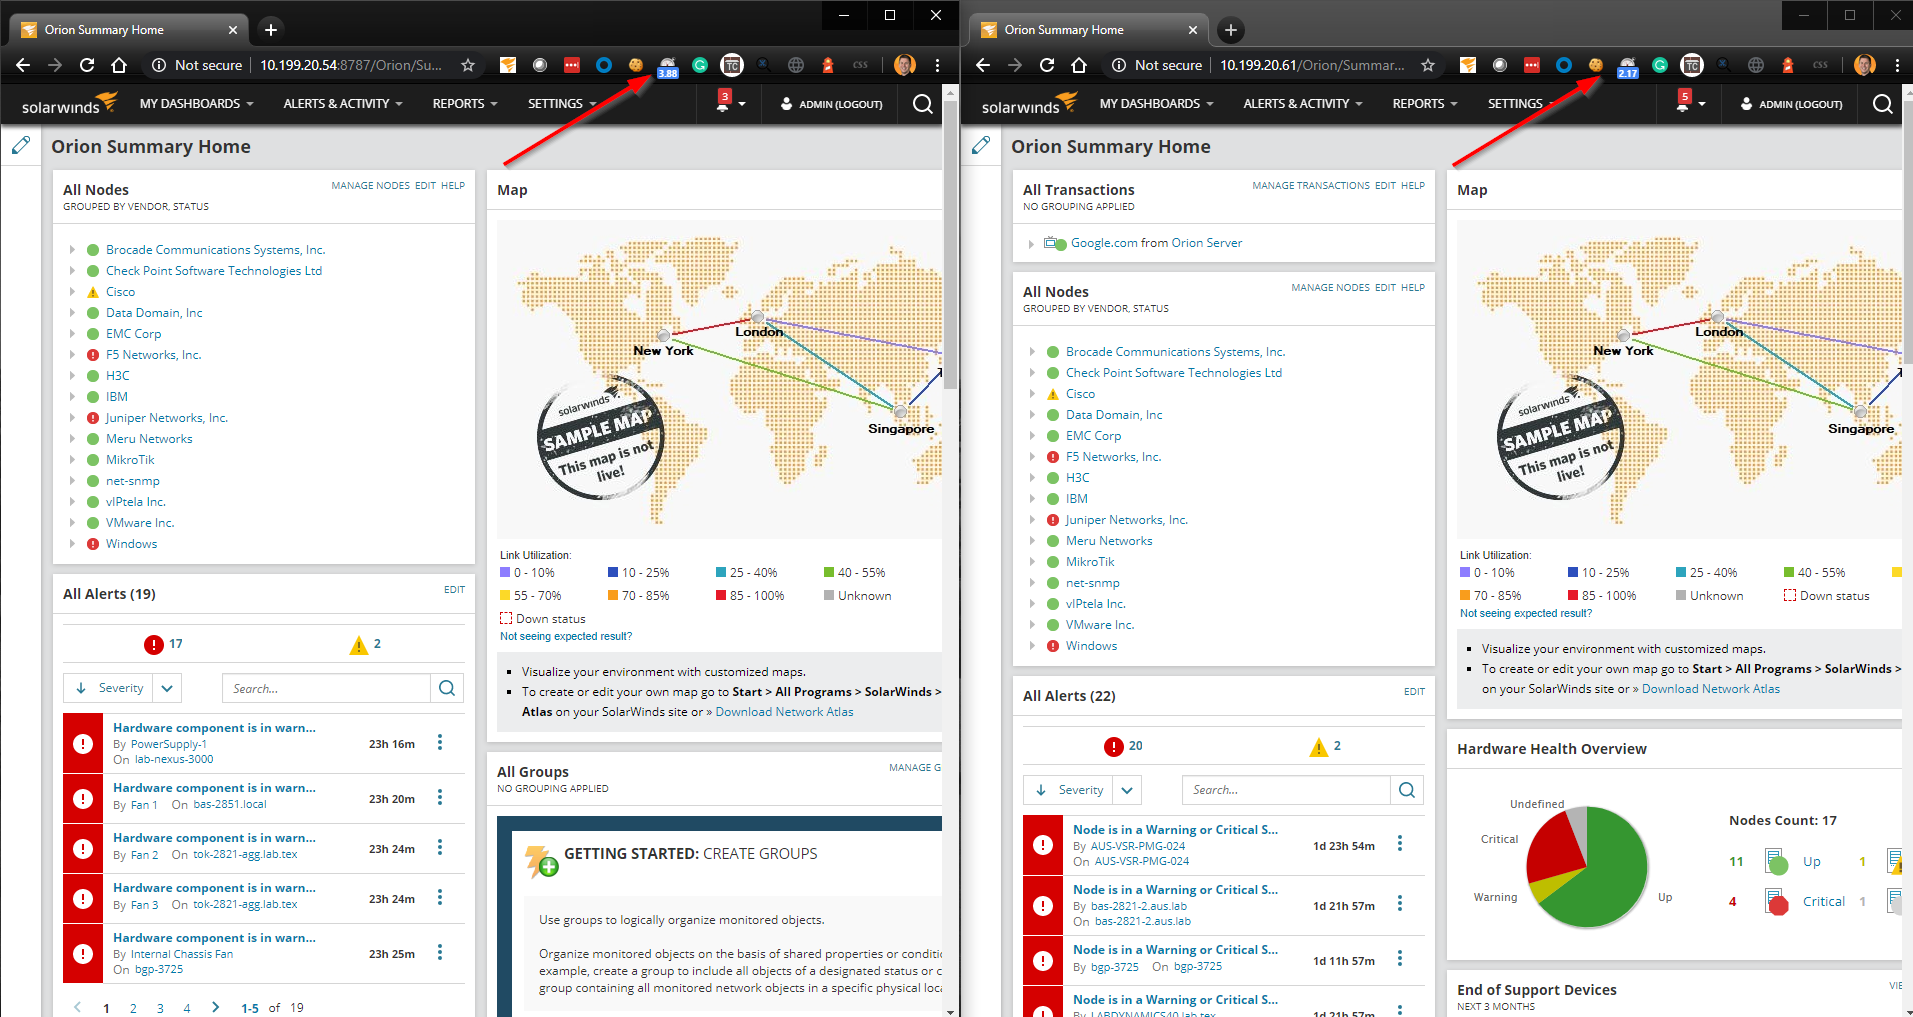Open My Dashboards menu in left window

196,104
